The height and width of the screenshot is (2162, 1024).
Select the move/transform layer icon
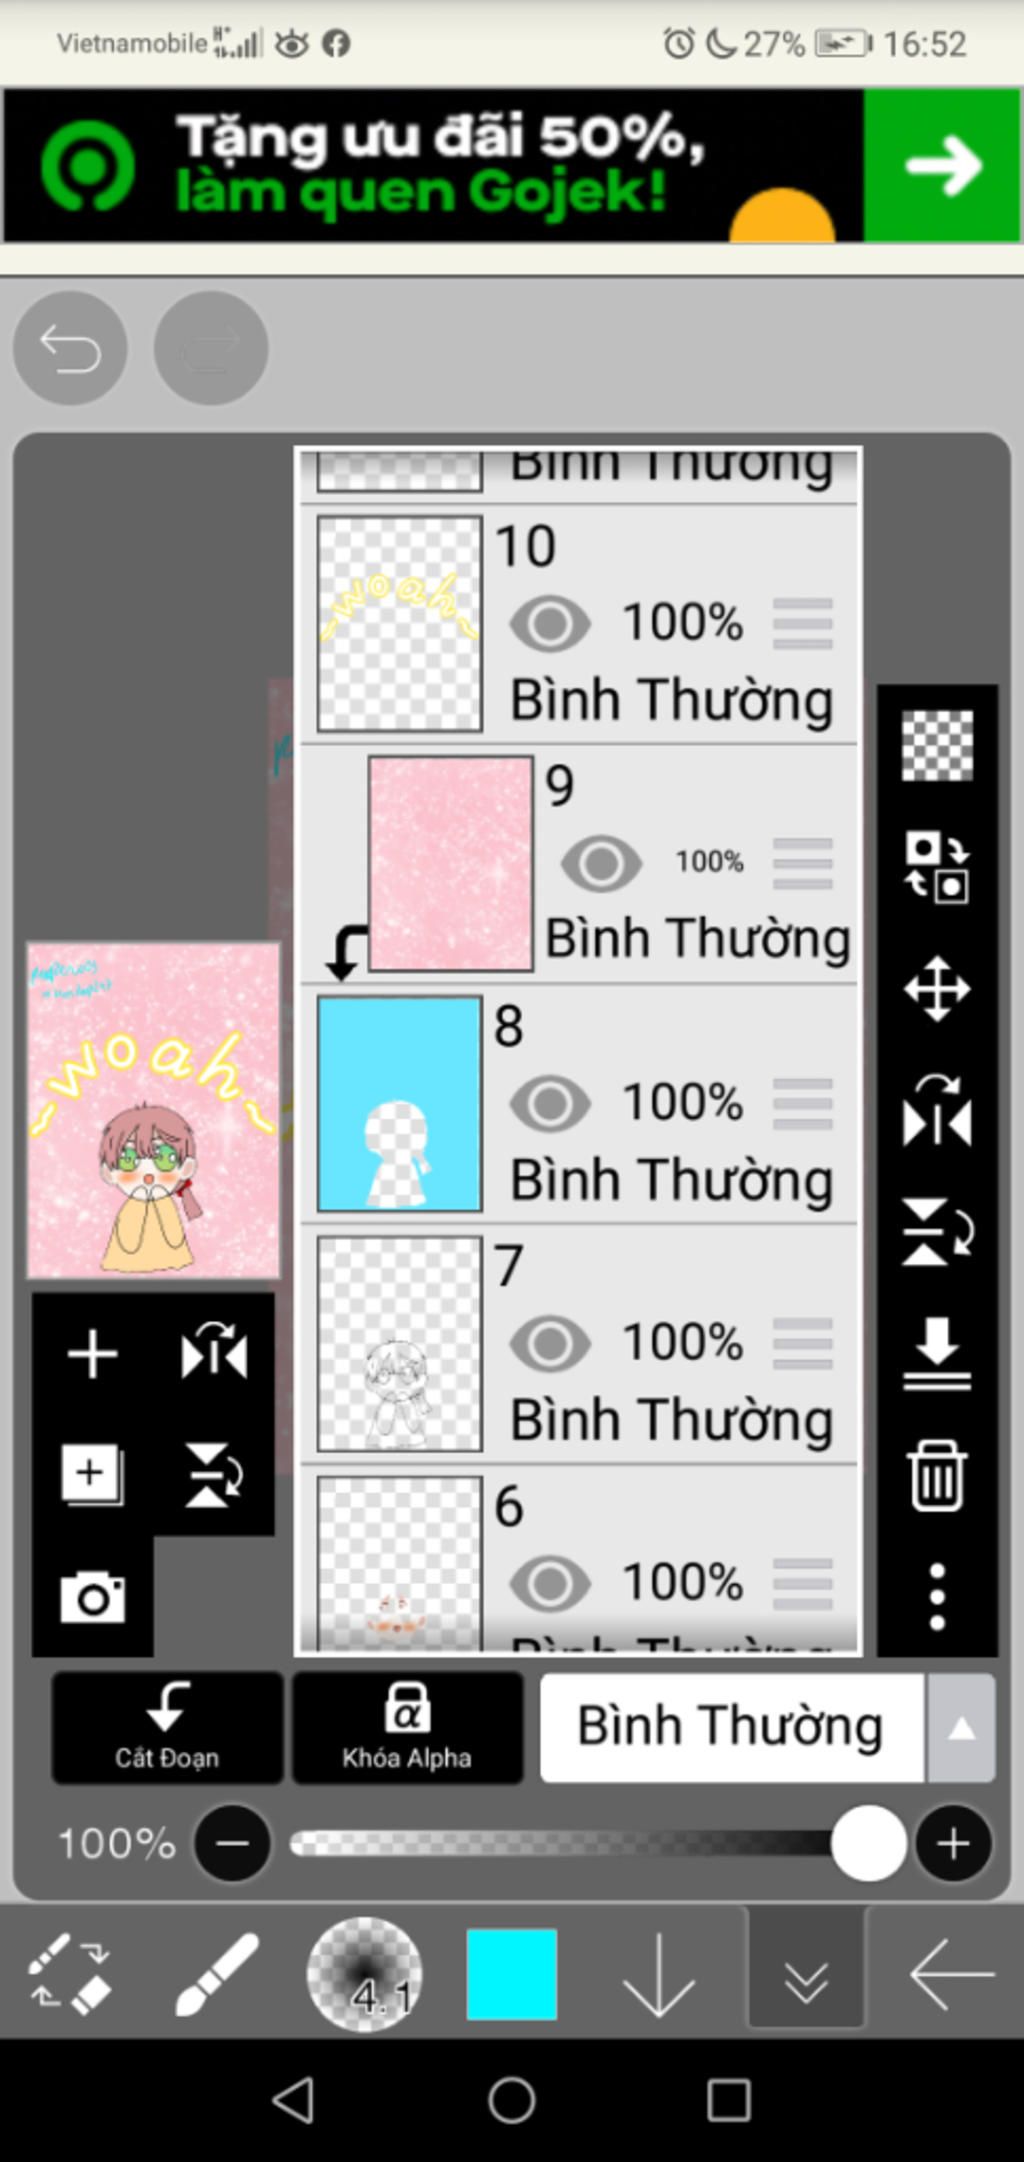click(937, 989)
